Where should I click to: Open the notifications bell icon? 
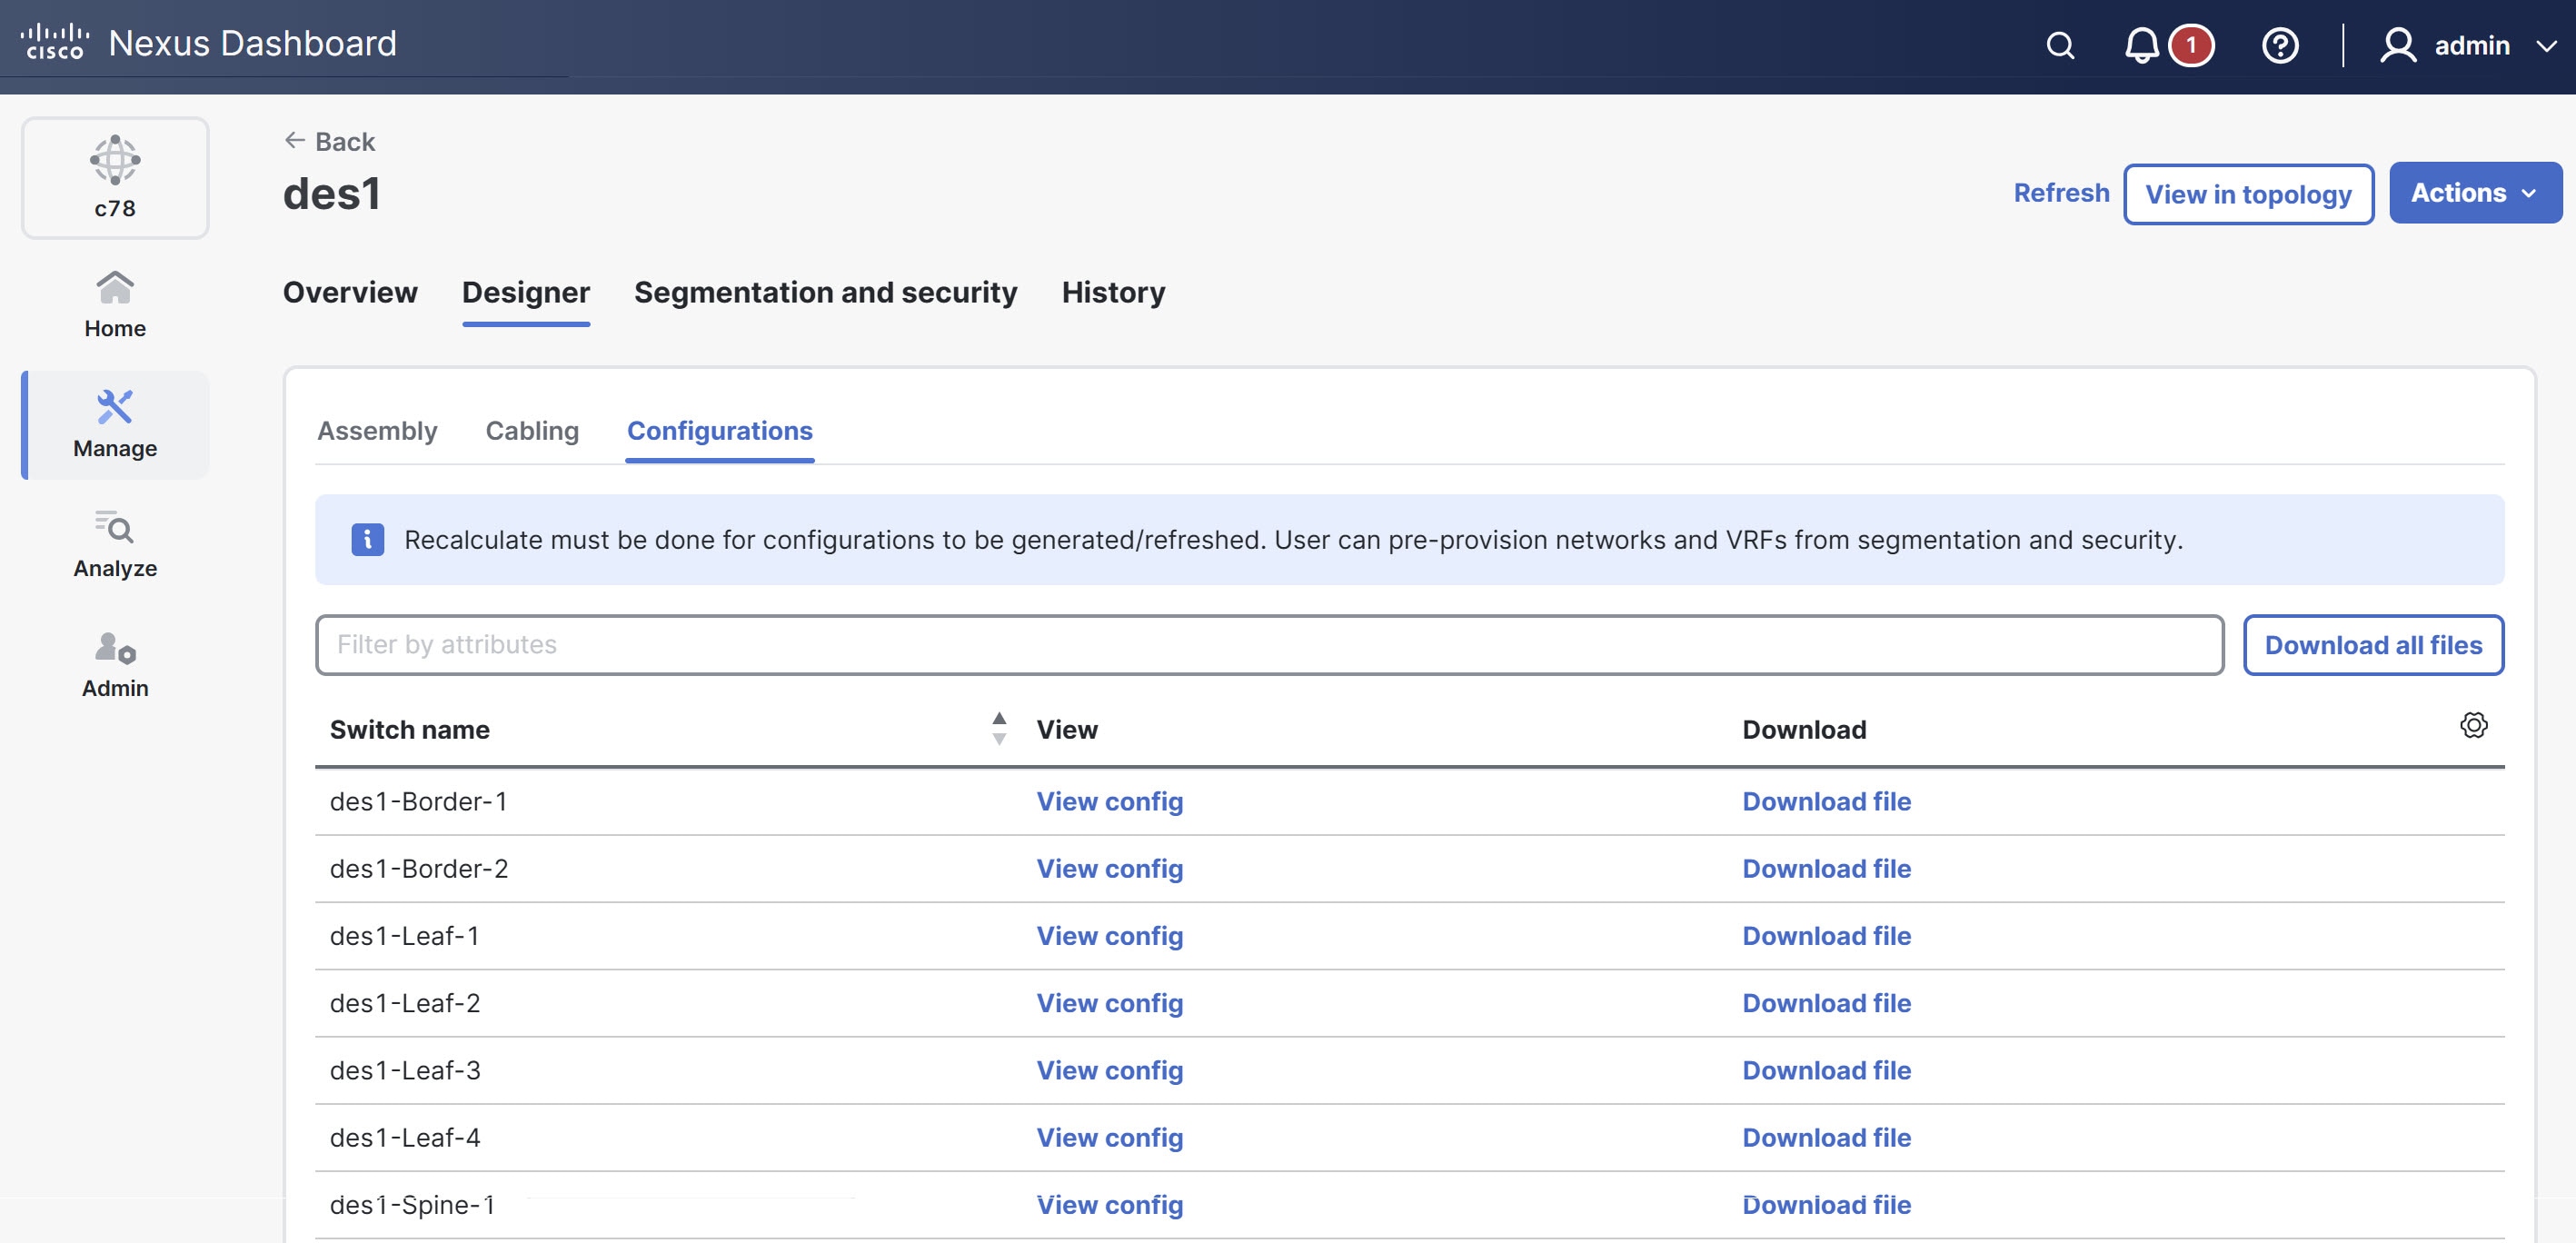point(2141,45)
